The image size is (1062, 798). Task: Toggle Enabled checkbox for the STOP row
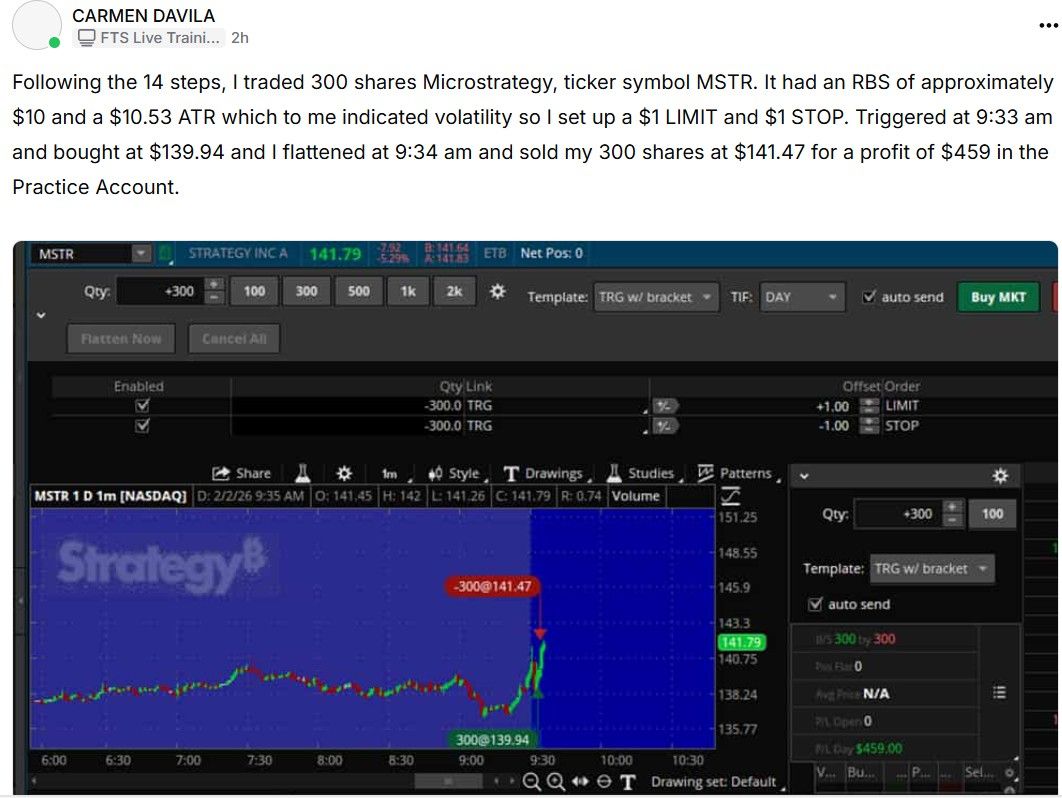click(142, 426)
